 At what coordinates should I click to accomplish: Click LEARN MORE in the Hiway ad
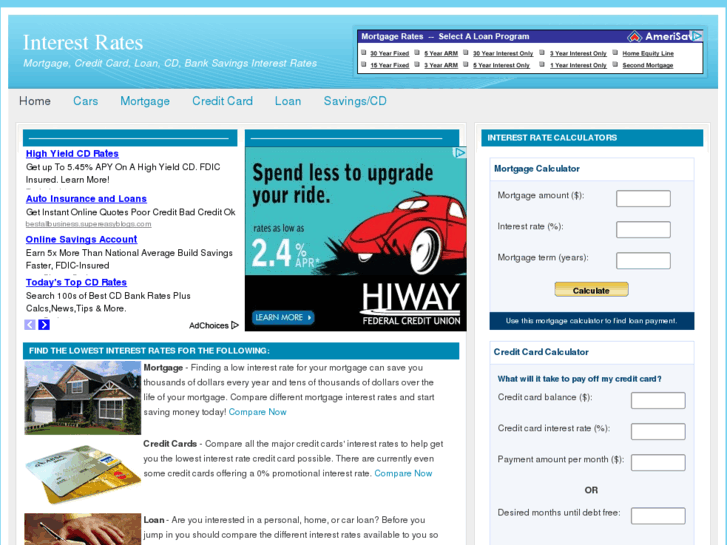(x=283, y=317)
